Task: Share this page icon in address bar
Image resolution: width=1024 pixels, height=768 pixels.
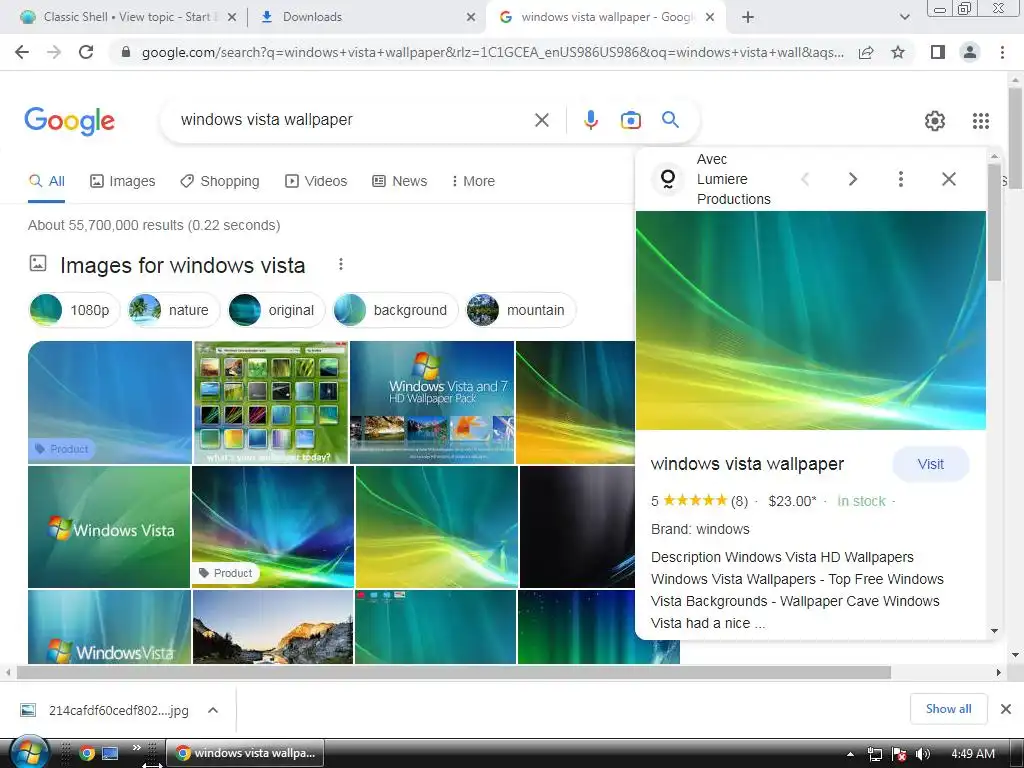Action: [866, 52]
